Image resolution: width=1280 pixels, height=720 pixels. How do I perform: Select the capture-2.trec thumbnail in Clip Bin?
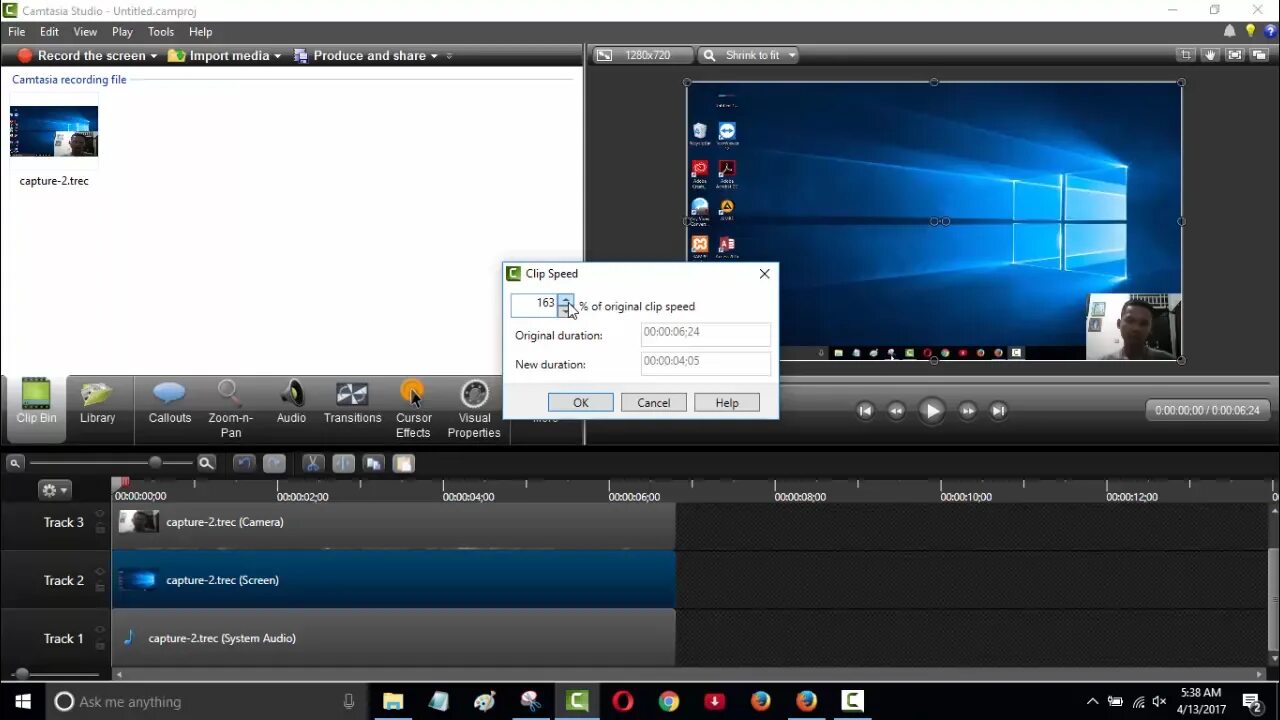(x=54, y=131)
